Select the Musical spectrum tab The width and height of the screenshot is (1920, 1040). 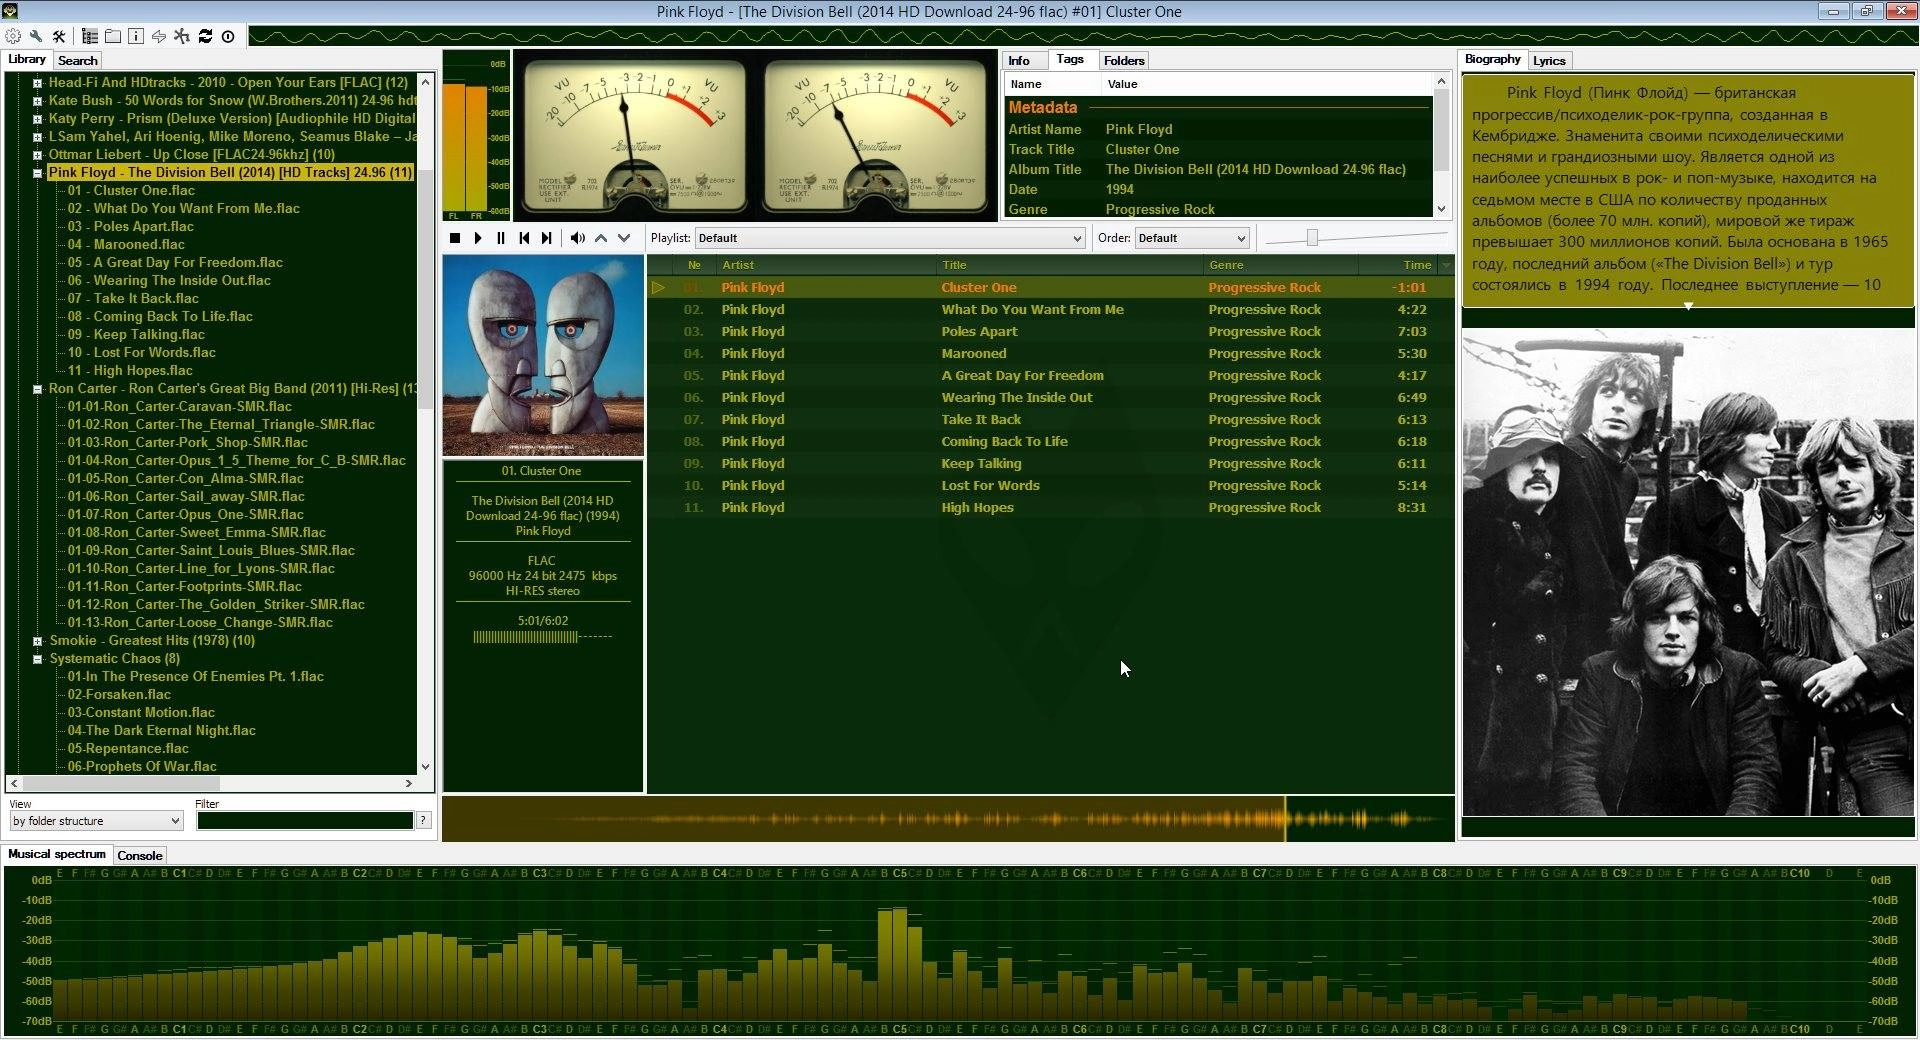(x=57, y=854)
